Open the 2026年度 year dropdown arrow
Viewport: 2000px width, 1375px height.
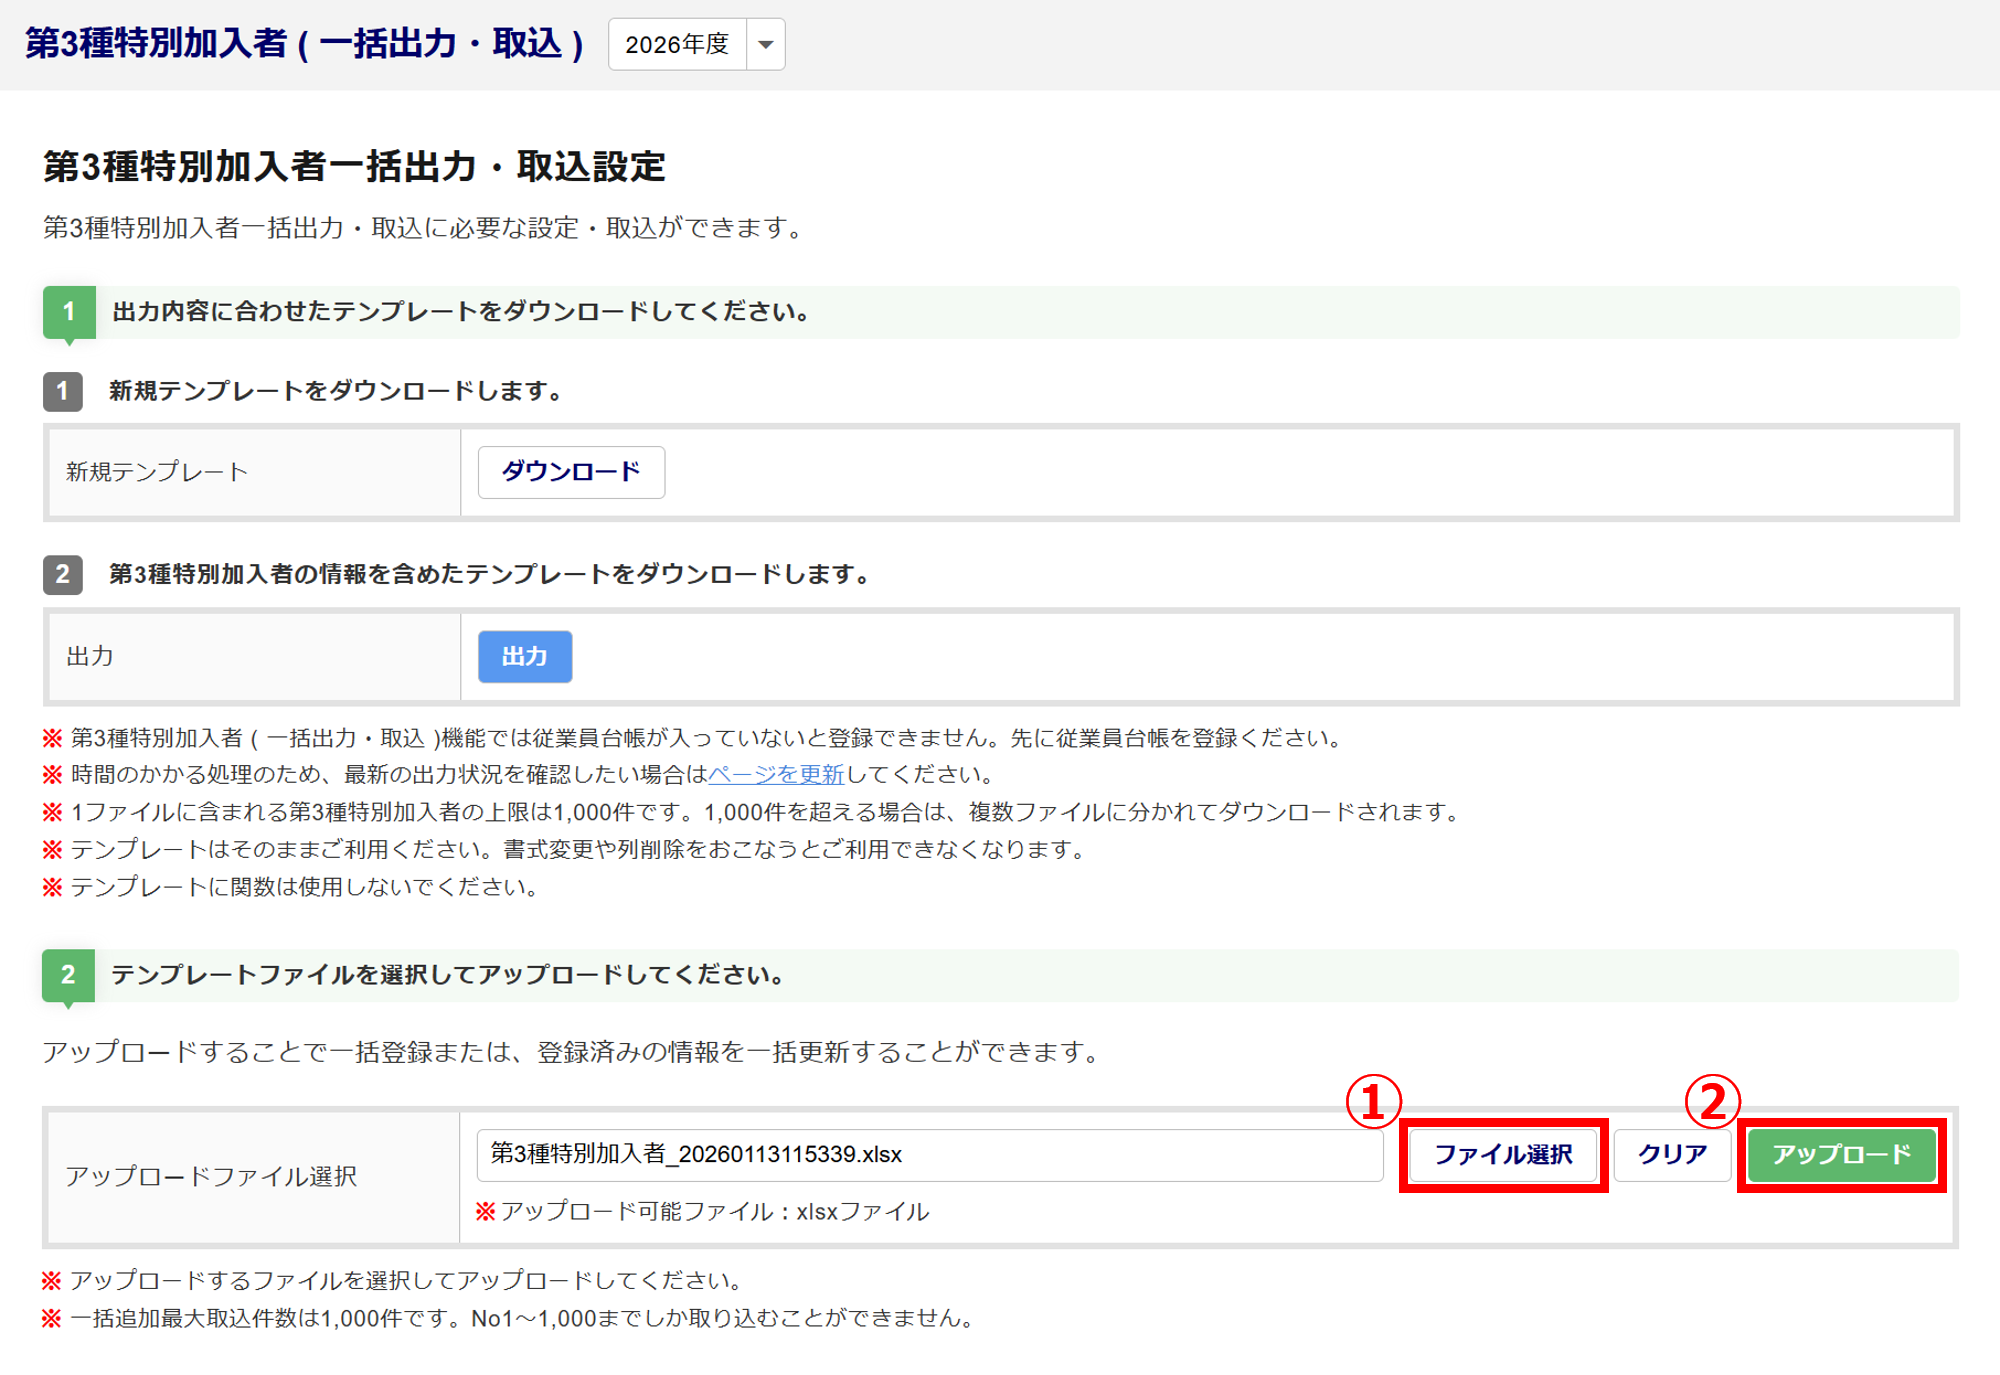pyautogui.click(x=765, y=45)
